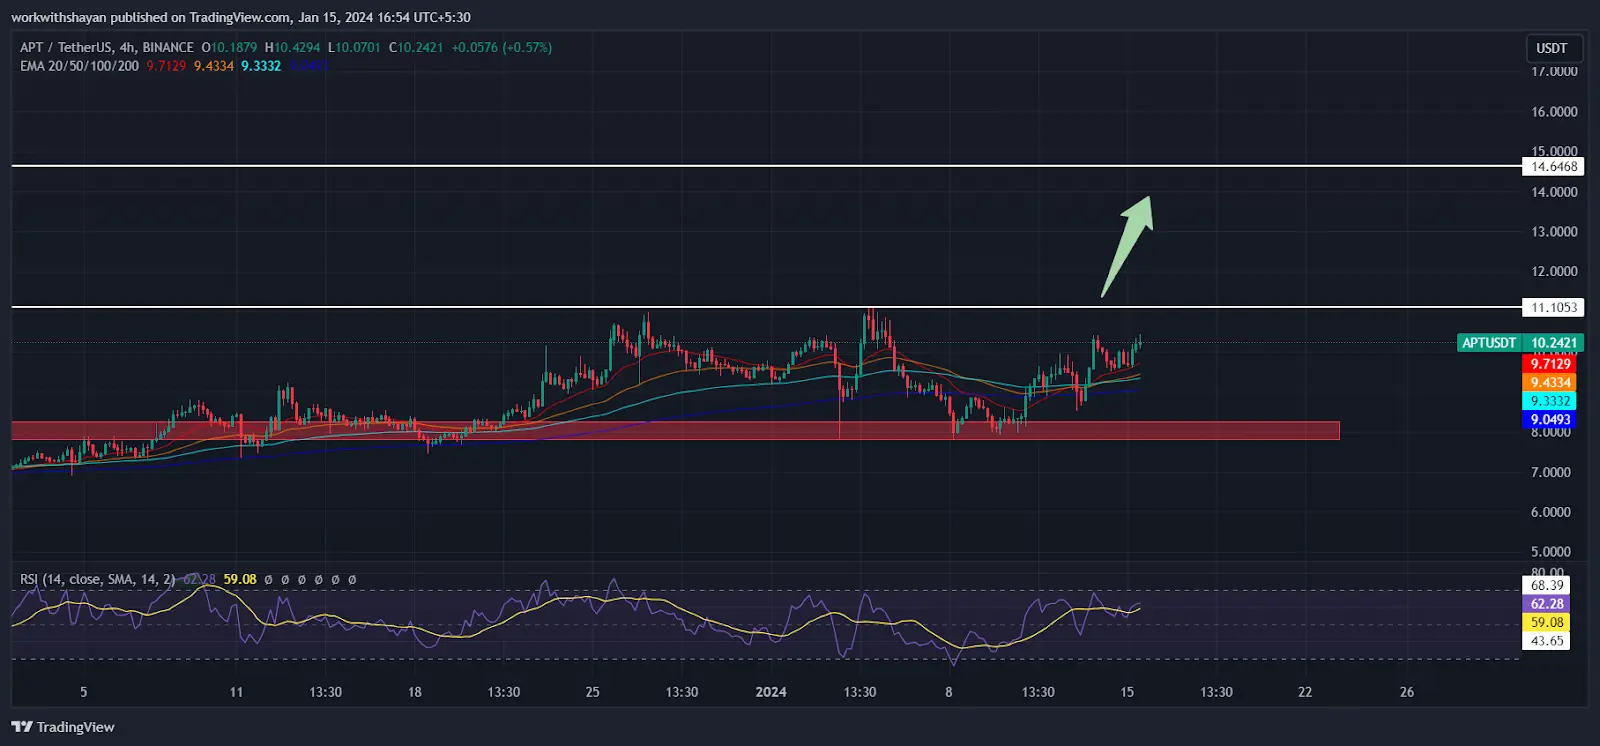The height and width of the screenshot is (746, 1600).
Task: Select the 11.1053 horizontal line price tag
Action: point(1554,307)
